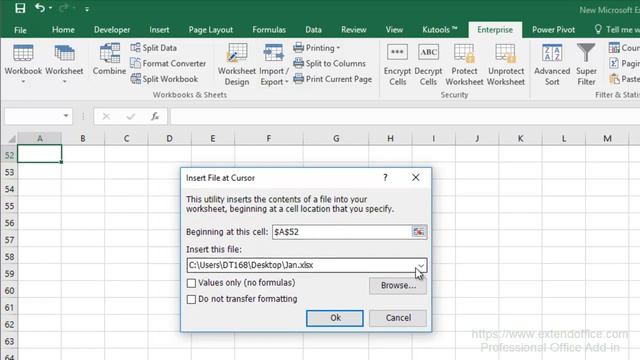640x360 pixels.
Task: Click the formula bar cancel X icon
Action: (x=106, y=116)
